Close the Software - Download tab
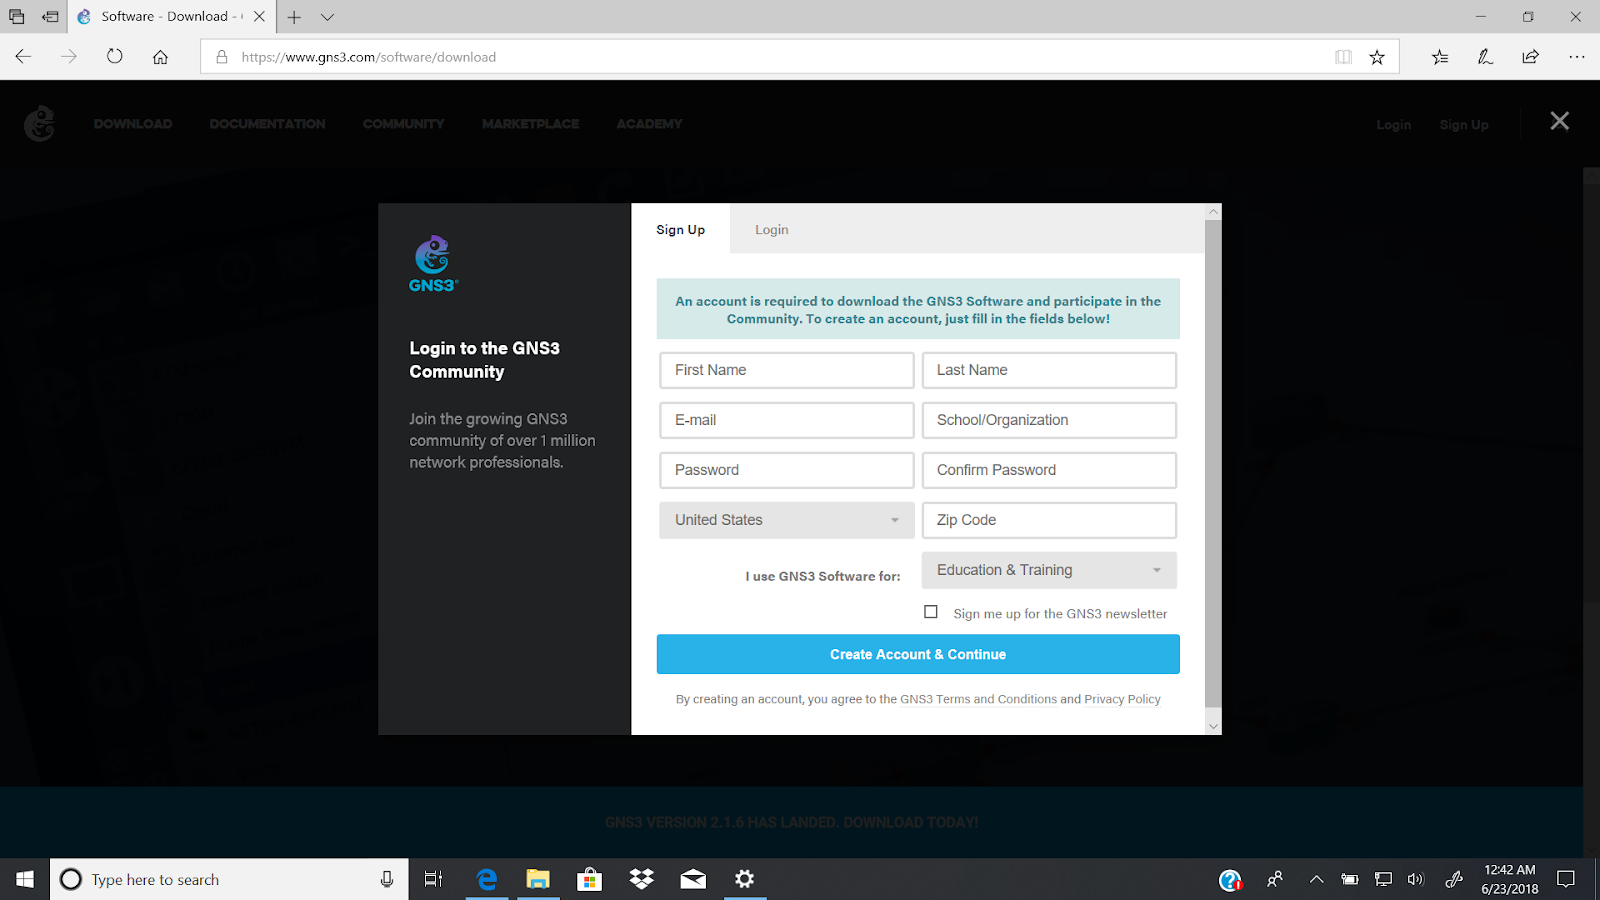The height and width of the screenshot is (900, 1600). (x=260, y=16)
